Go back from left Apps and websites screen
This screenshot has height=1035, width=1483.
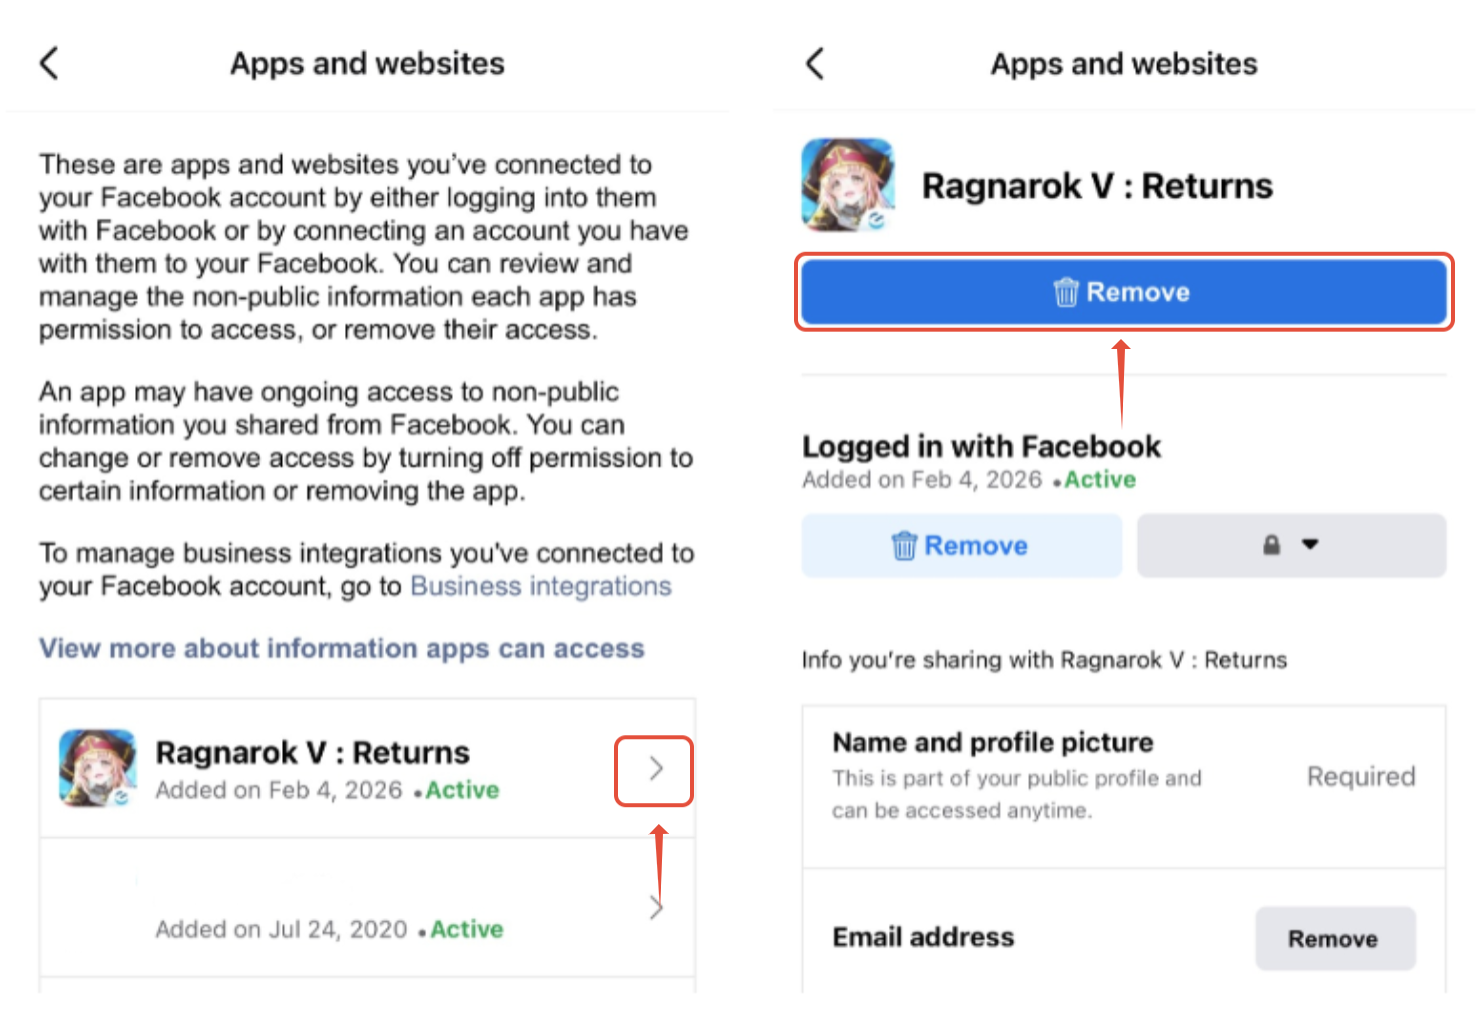coord(49,63)
